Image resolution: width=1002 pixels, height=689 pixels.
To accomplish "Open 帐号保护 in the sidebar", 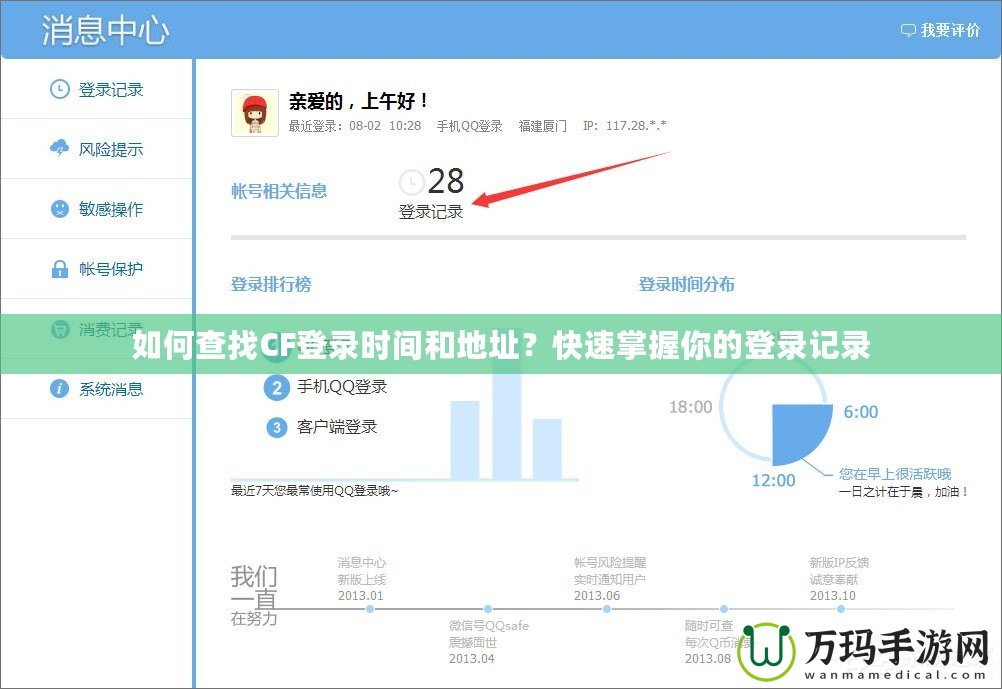I will [97, 268].
